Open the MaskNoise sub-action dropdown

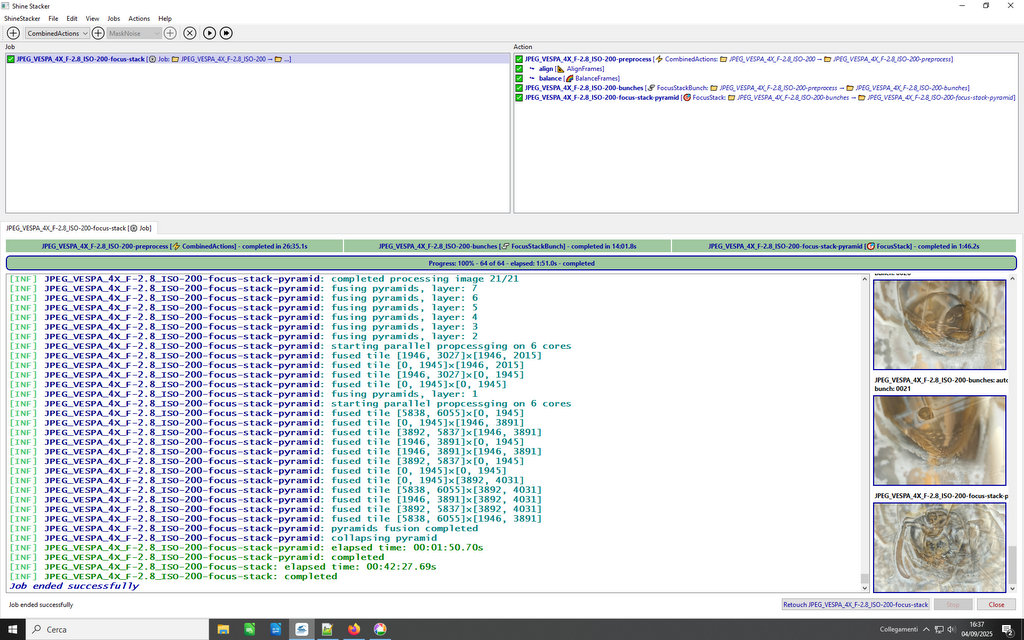134,33
